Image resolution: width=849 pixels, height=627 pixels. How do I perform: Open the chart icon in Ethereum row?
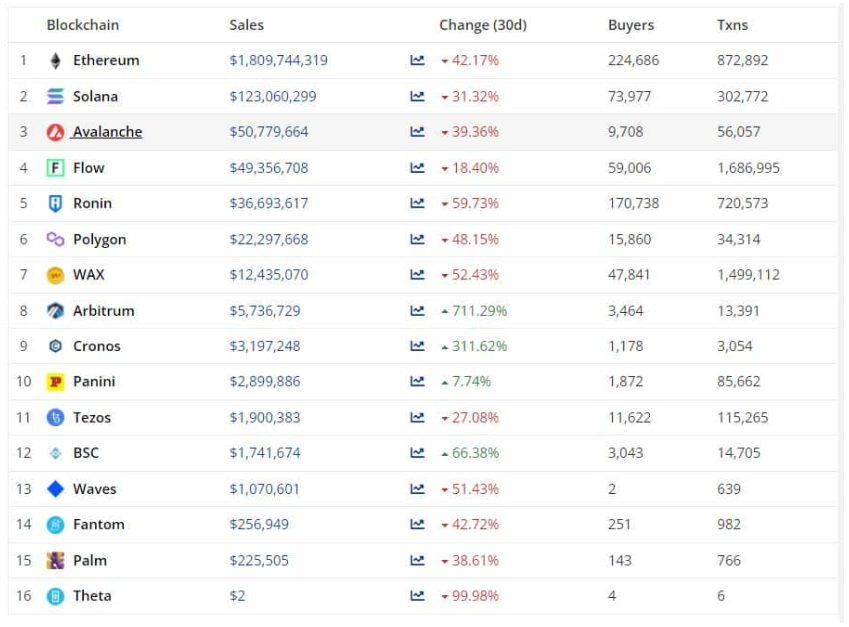[x=417, y=61]
